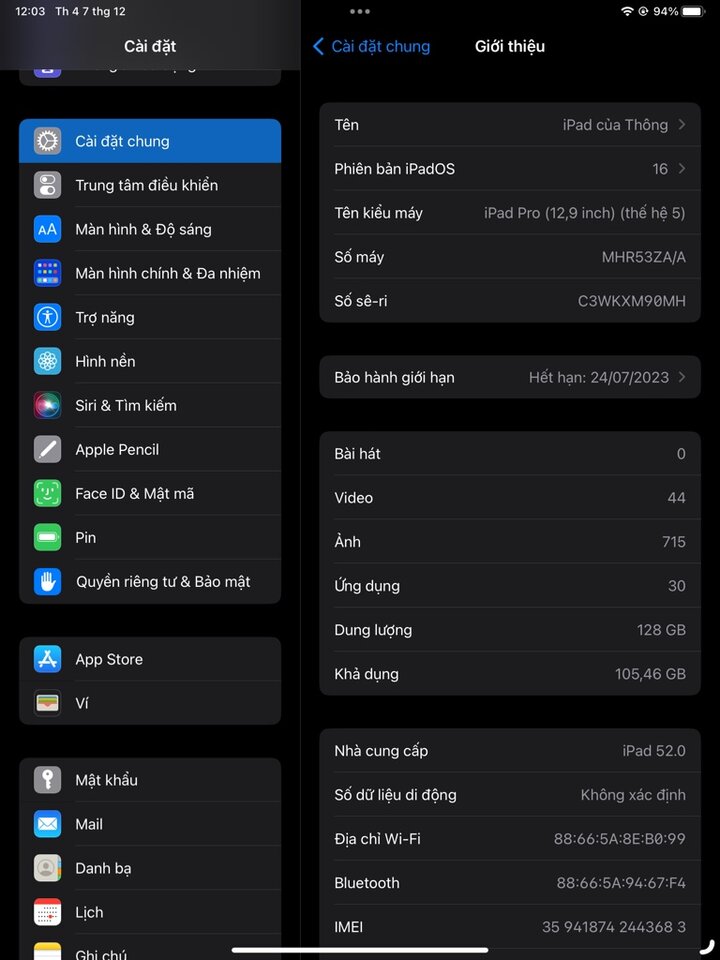Image resolution: width=720 pixels, height=960 pixels.
Task: Select Cài đặt chung in sidebar
Action: pyautogui.click(x=150, y=141)
